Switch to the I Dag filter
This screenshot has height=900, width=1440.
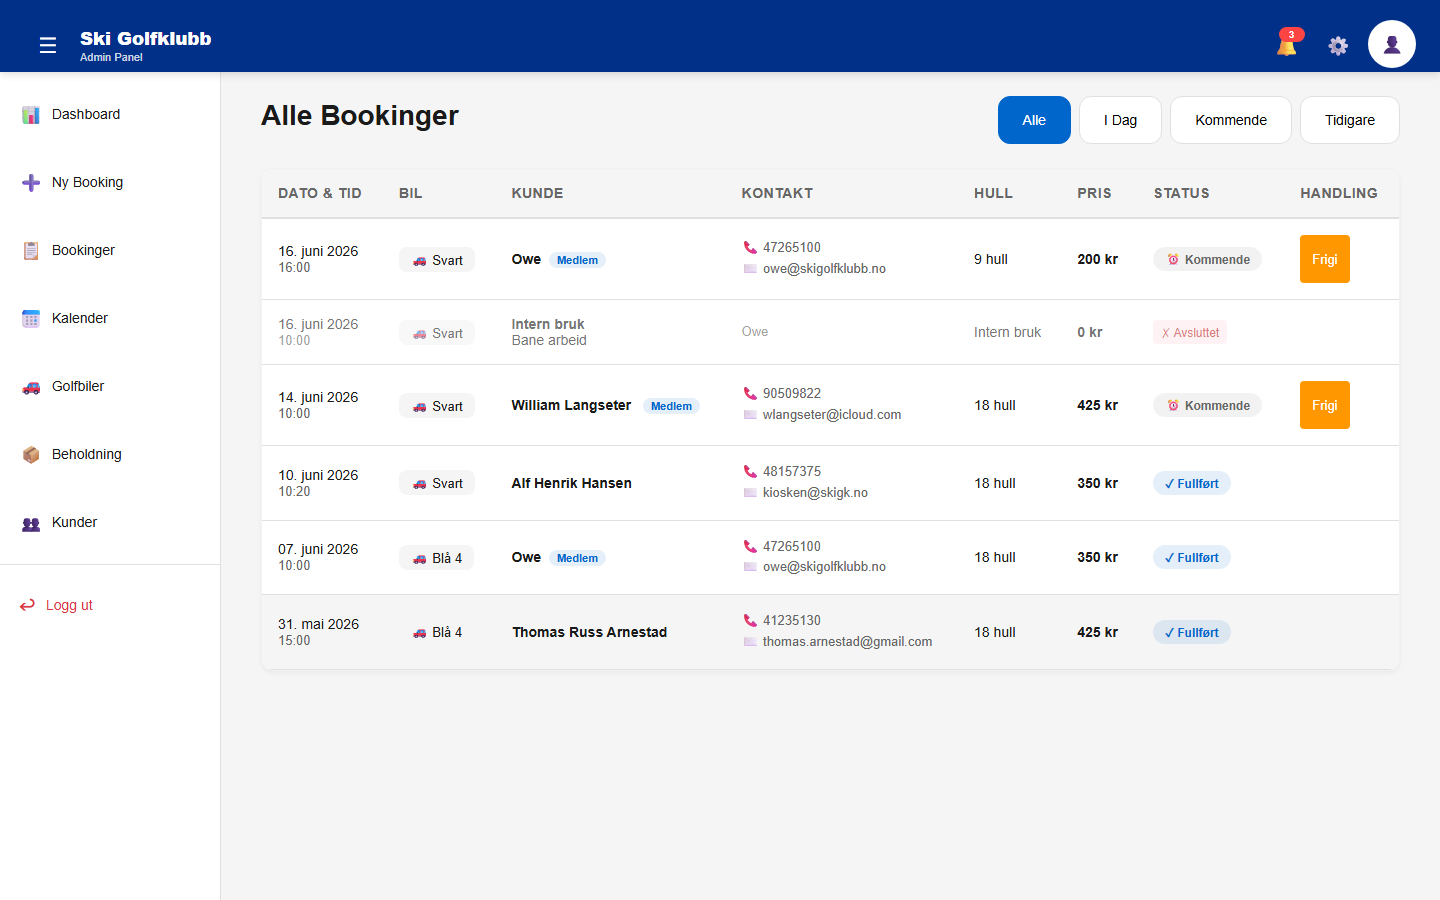click(x=1120, y=120)
